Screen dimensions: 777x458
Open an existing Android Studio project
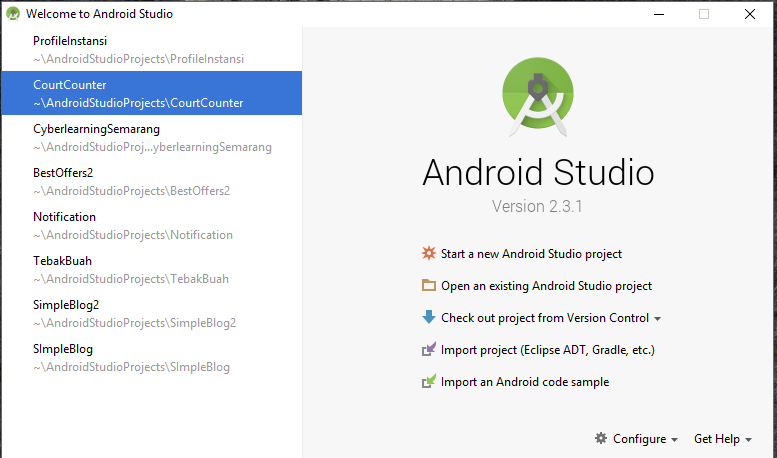(546, 286)
